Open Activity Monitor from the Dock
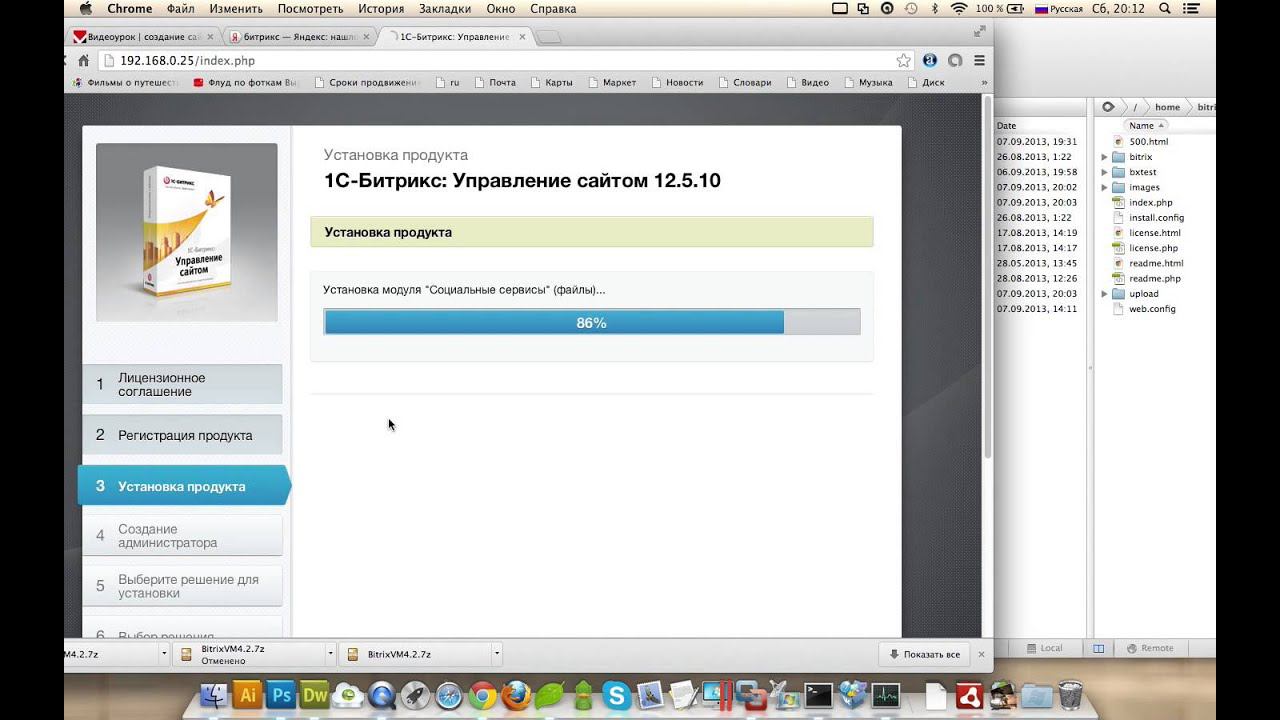 [x=886, y=695]
